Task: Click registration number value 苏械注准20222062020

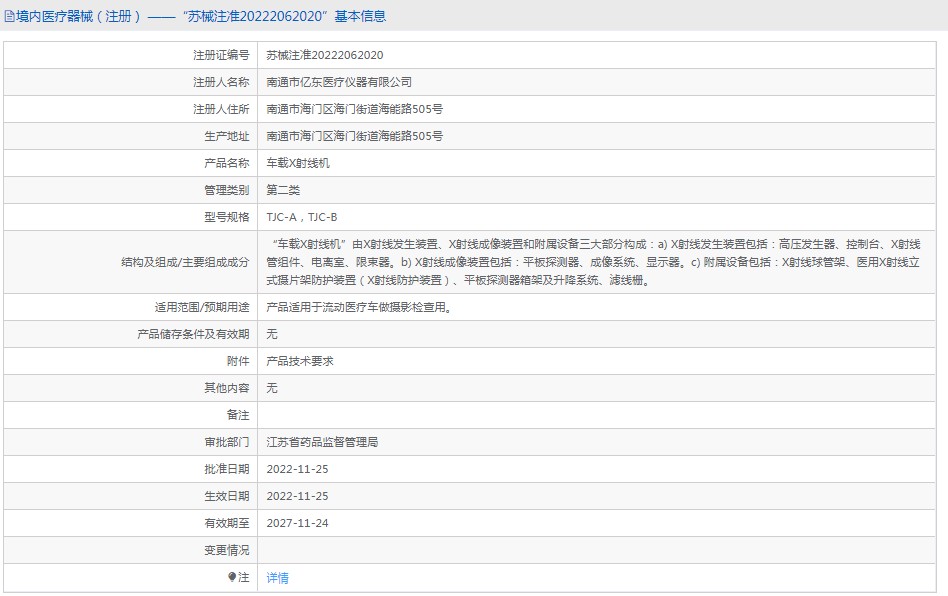Action: click(x=325, y=55)
